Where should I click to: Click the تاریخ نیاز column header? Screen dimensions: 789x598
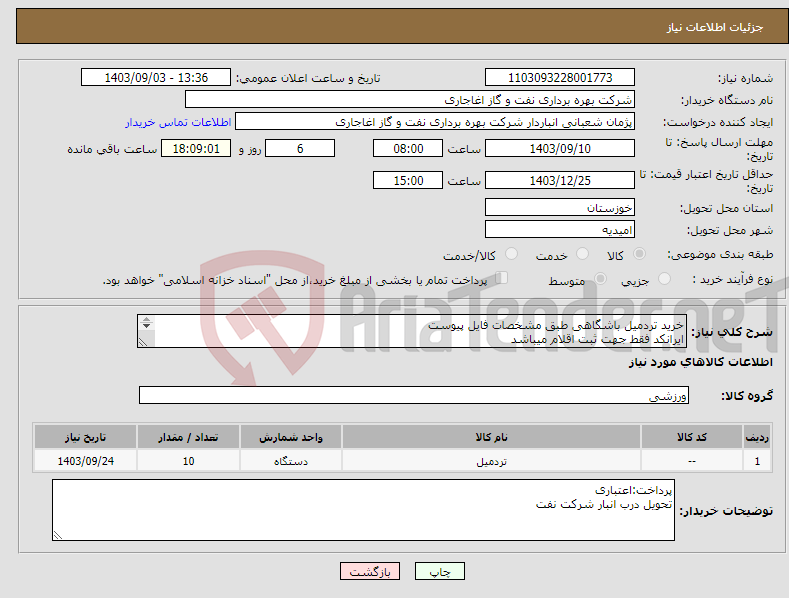click(86, 437)
